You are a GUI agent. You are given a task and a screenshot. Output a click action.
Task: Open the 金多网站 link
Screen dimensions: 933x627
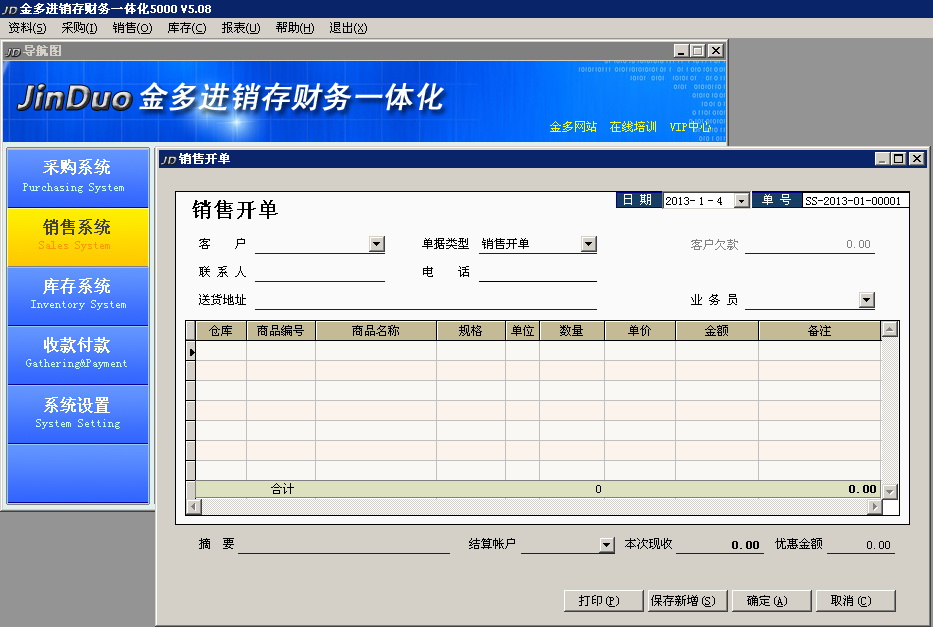[573, 127]
